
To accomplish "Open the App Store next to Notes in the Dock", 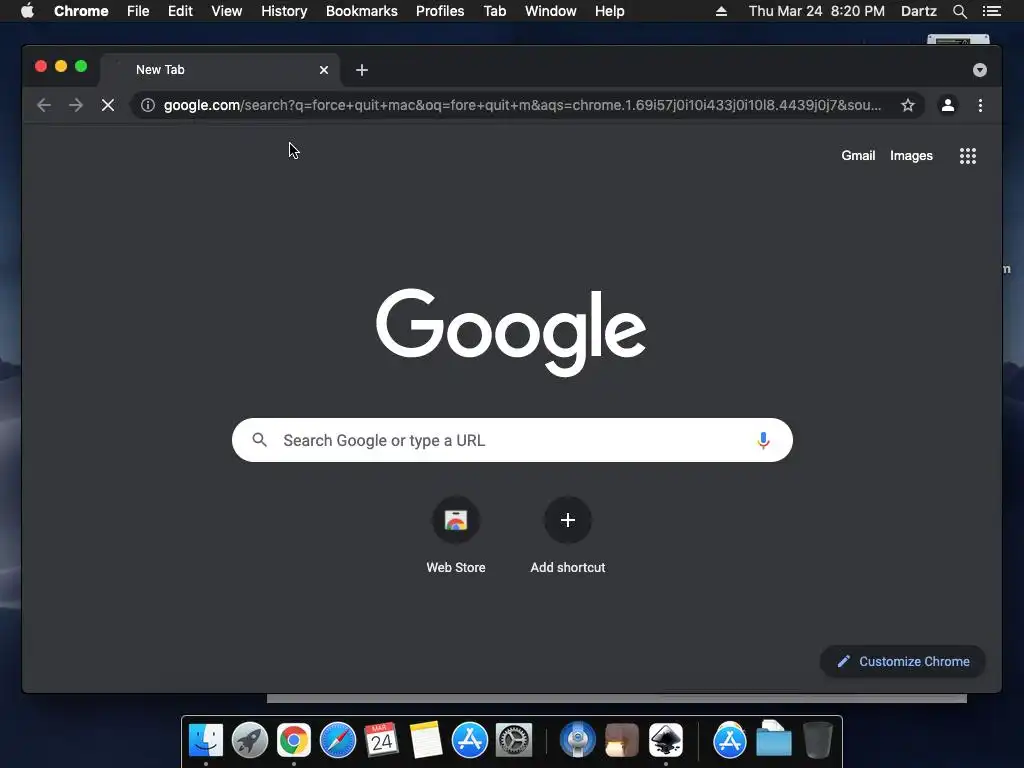I will tap(470, 740).
